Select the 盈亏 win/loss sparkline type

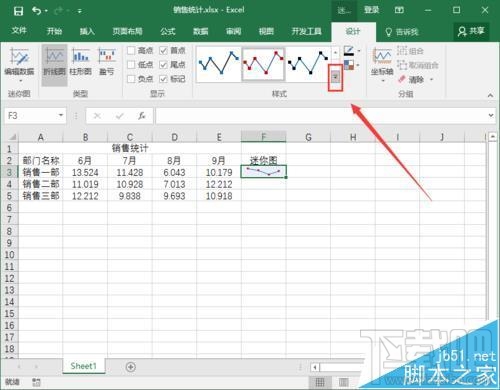(107, 61)
